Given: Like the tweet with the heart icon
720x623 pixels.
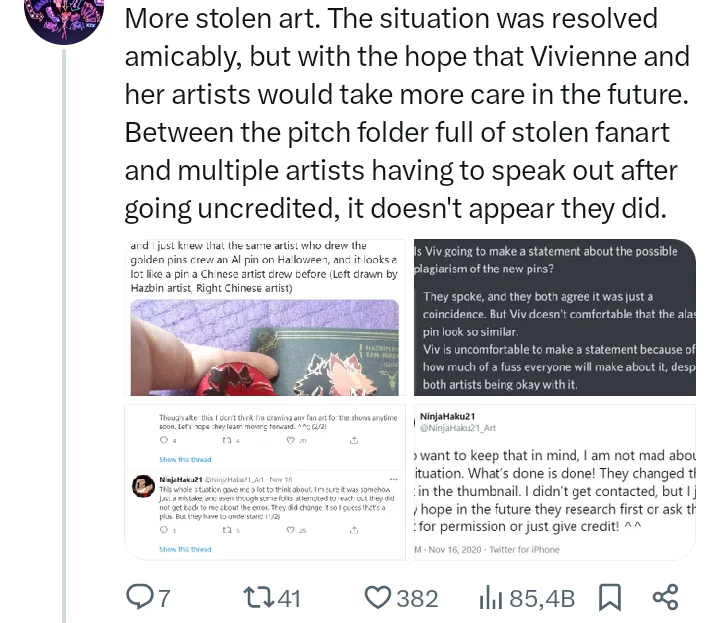Looking at the screenshot, I should [377, 597].
